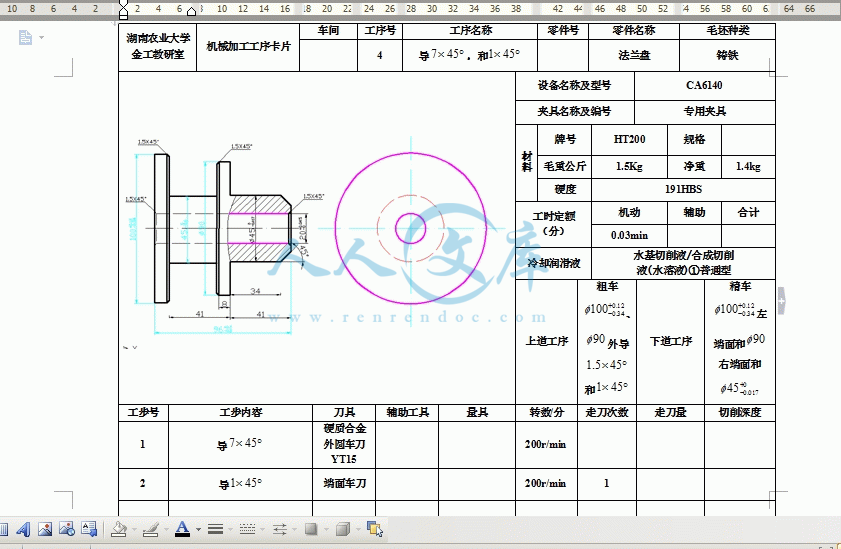Expand the dash style dropdown arrow
The width and height of the screenshot is (841, 549).
coord(262,530)
